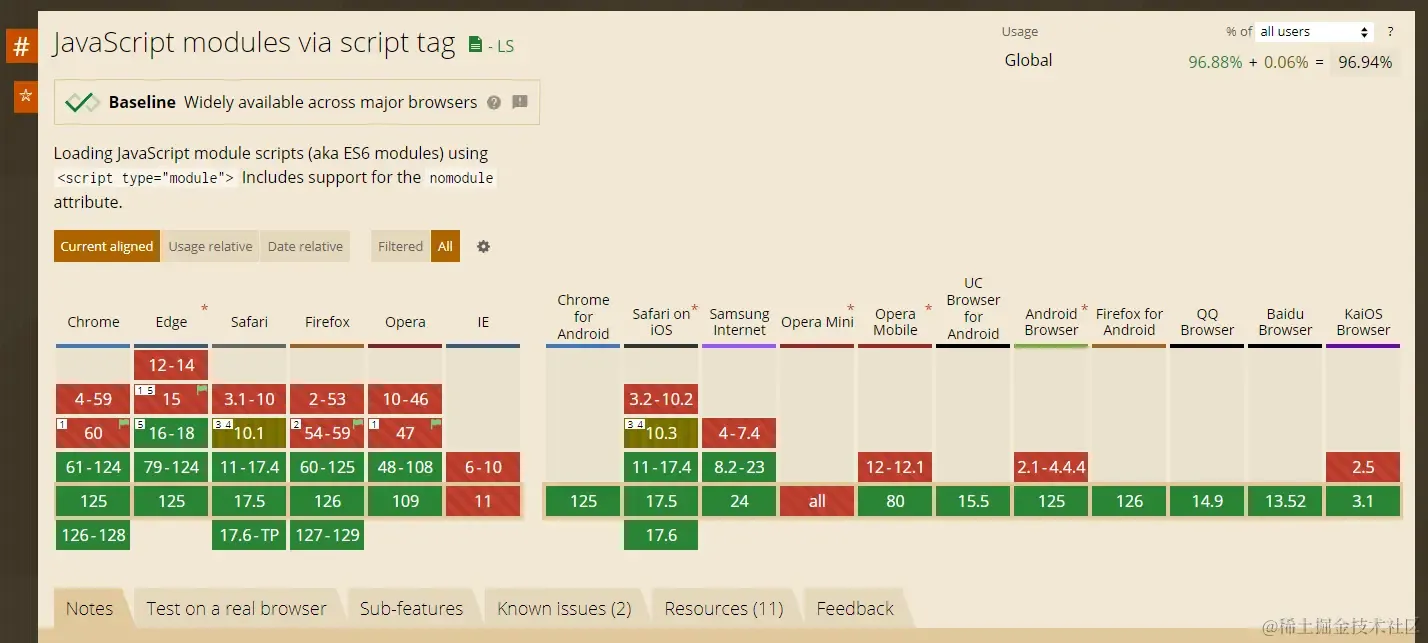The image size is (1428, 643).
Task: Open Baseline help question mark icon
Action: coord(494,102)
